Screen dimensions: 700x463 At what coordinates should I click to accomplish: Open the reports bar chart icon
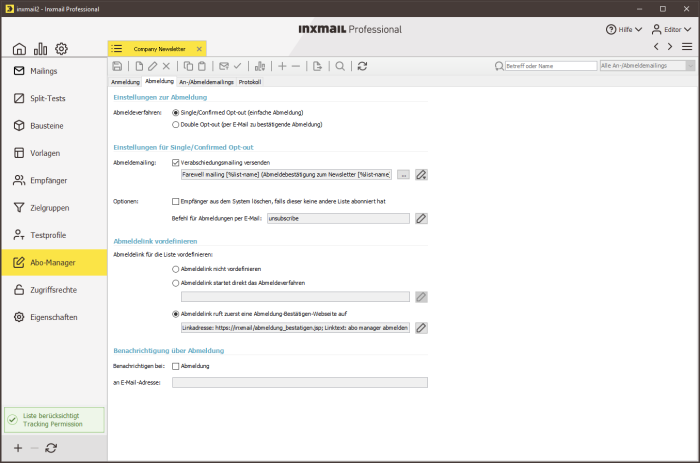[40, 49]
